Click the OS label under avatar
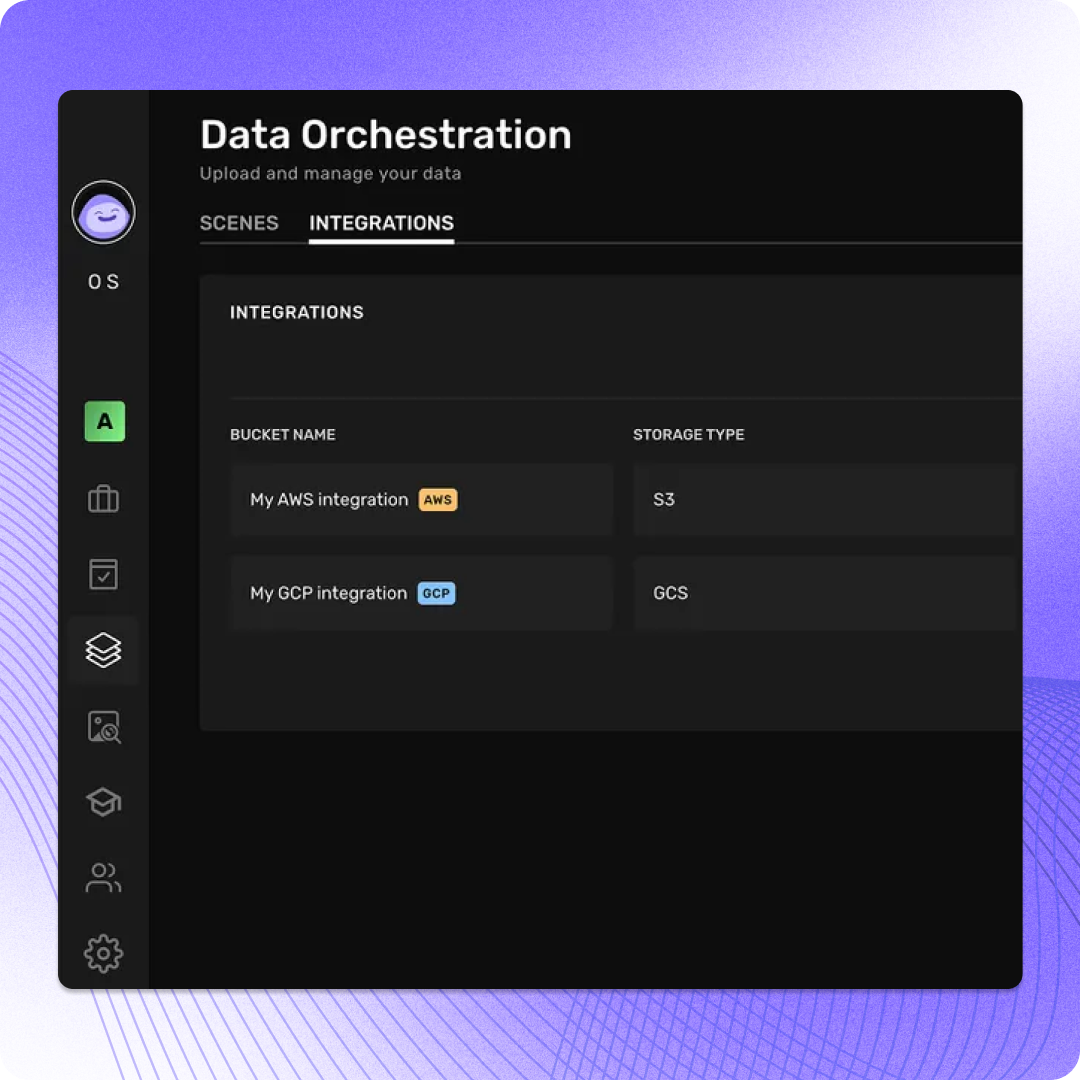Viewport: 1080px width, 1080px height. [103, 282]
